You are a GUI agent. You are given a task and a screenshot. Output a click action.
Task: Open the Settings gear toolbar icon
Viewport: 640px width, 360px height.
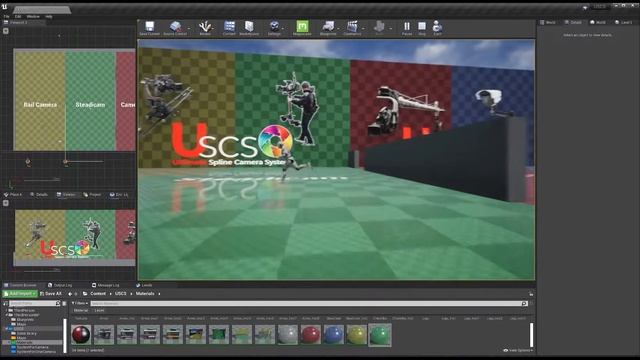tap(274, 27)
